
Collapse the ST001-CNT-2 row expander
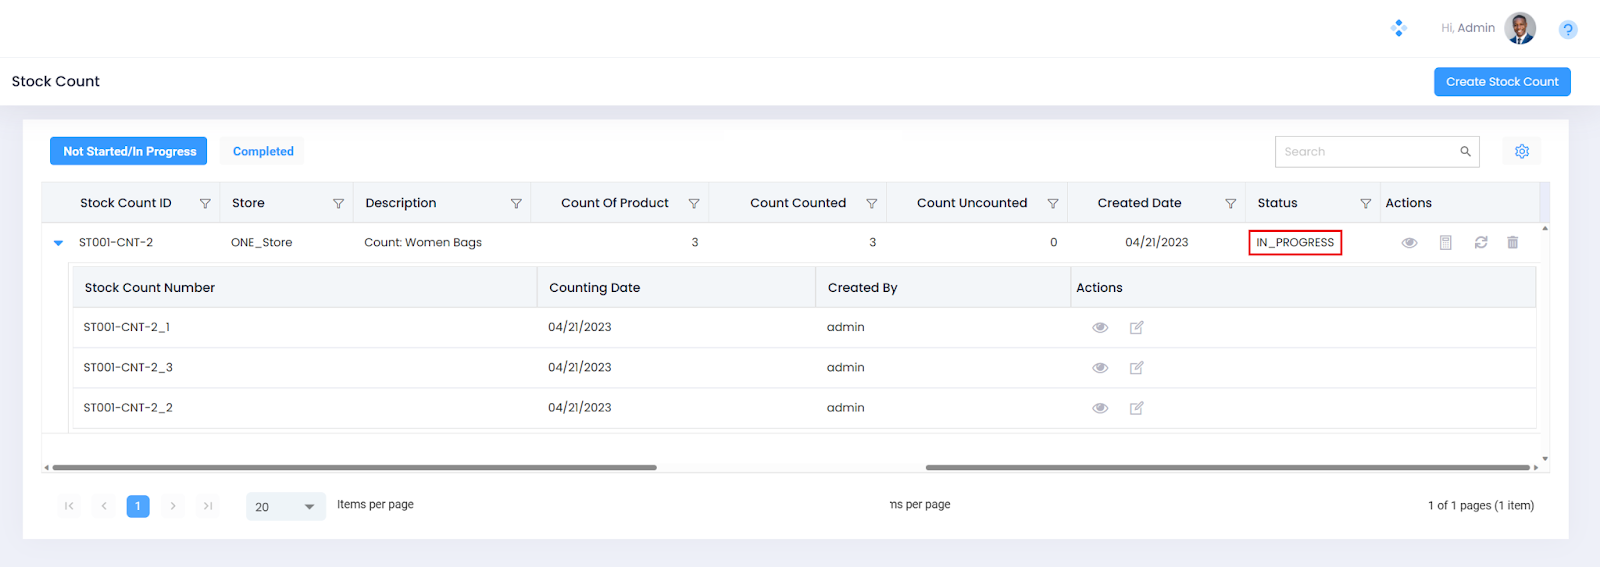click(58, 243)
